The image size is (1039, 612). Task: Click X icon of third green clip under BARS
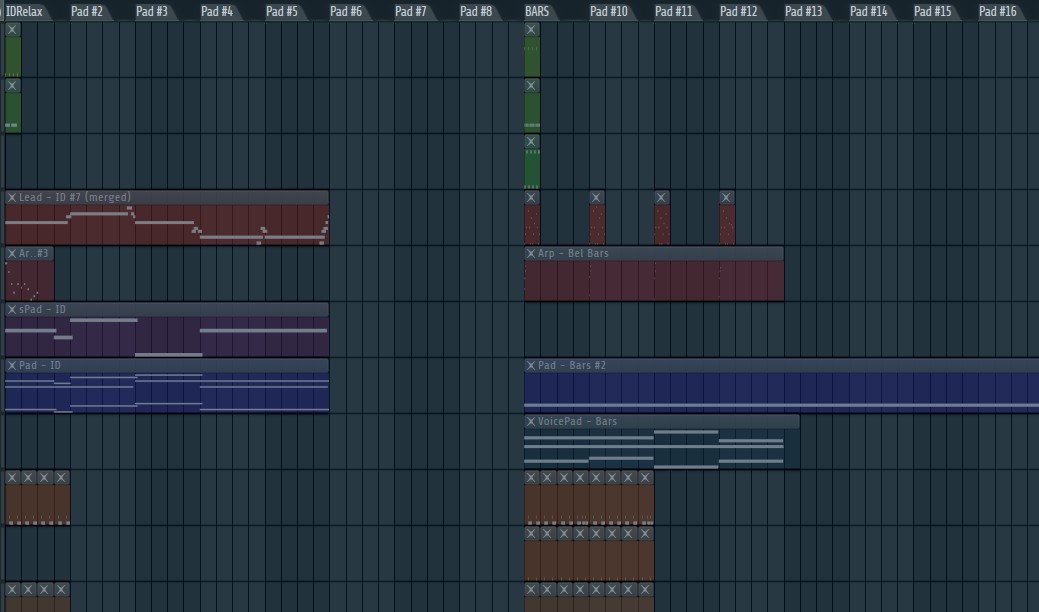[x=531, y=141]
